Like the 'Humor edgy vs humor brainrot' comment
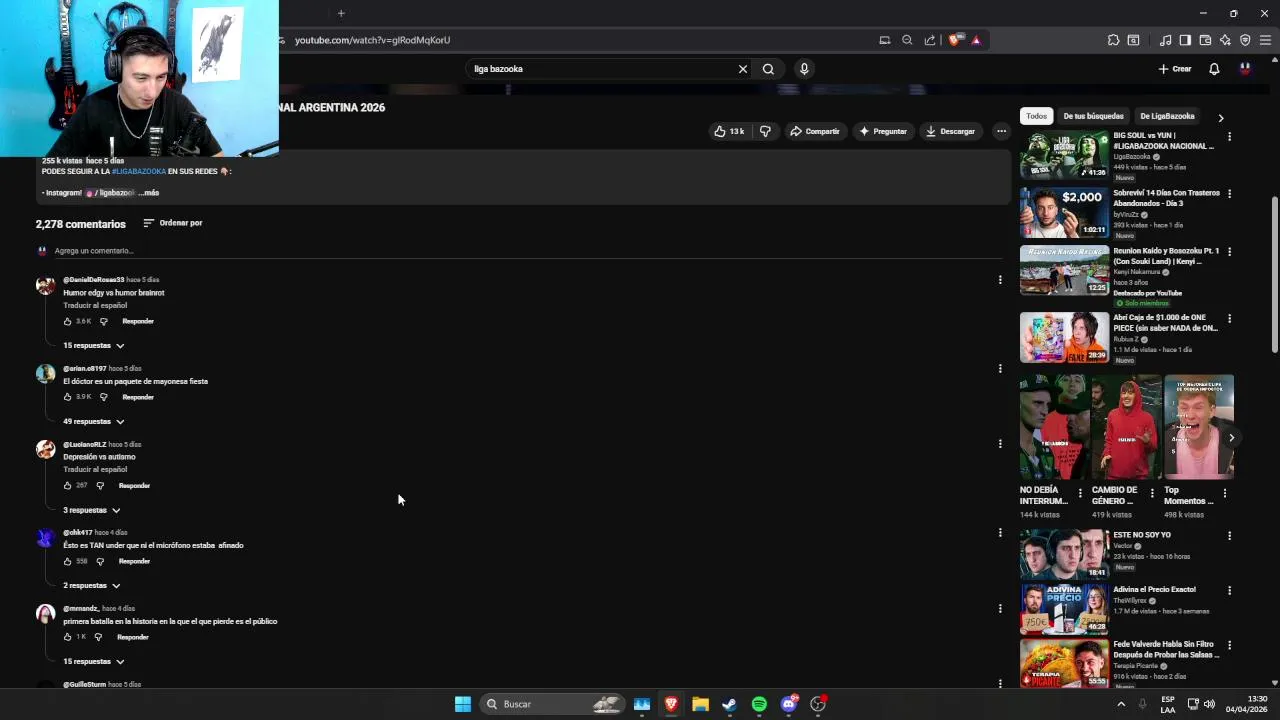The width and height of the screenshot is (1280, 720). click(68, 321)
